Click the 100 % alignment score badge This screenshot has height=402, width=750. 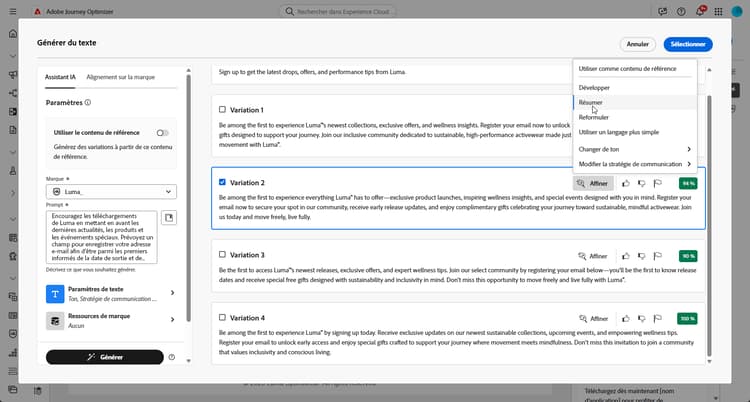click(687, 318)
